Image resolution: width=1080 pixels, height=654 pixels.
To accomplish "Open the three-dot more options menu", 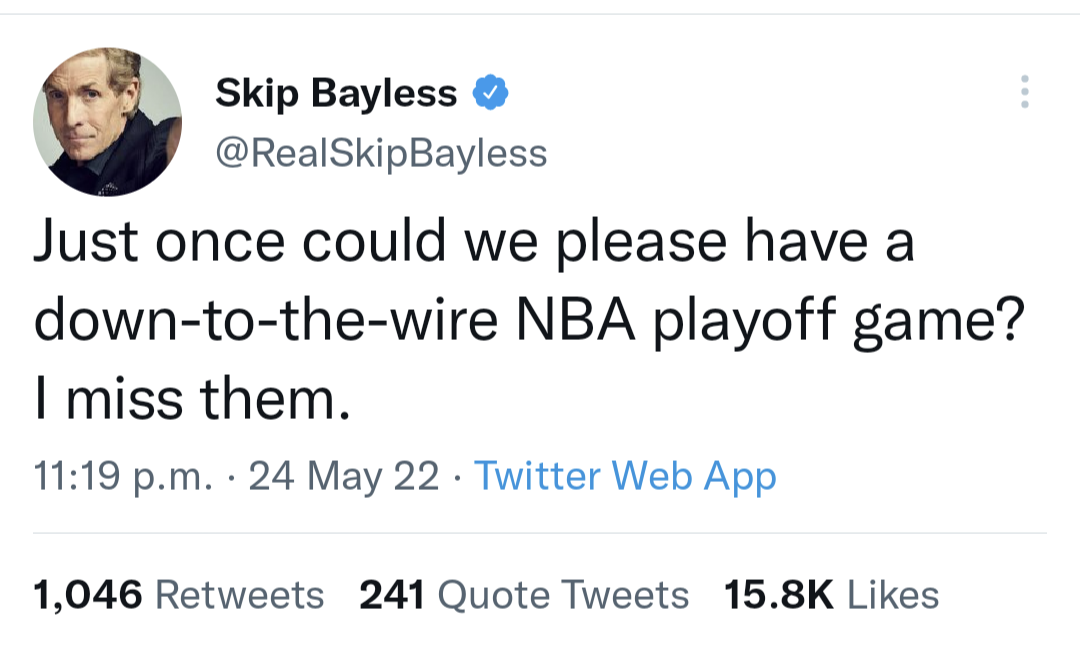I will click(x=1025, y=92).
